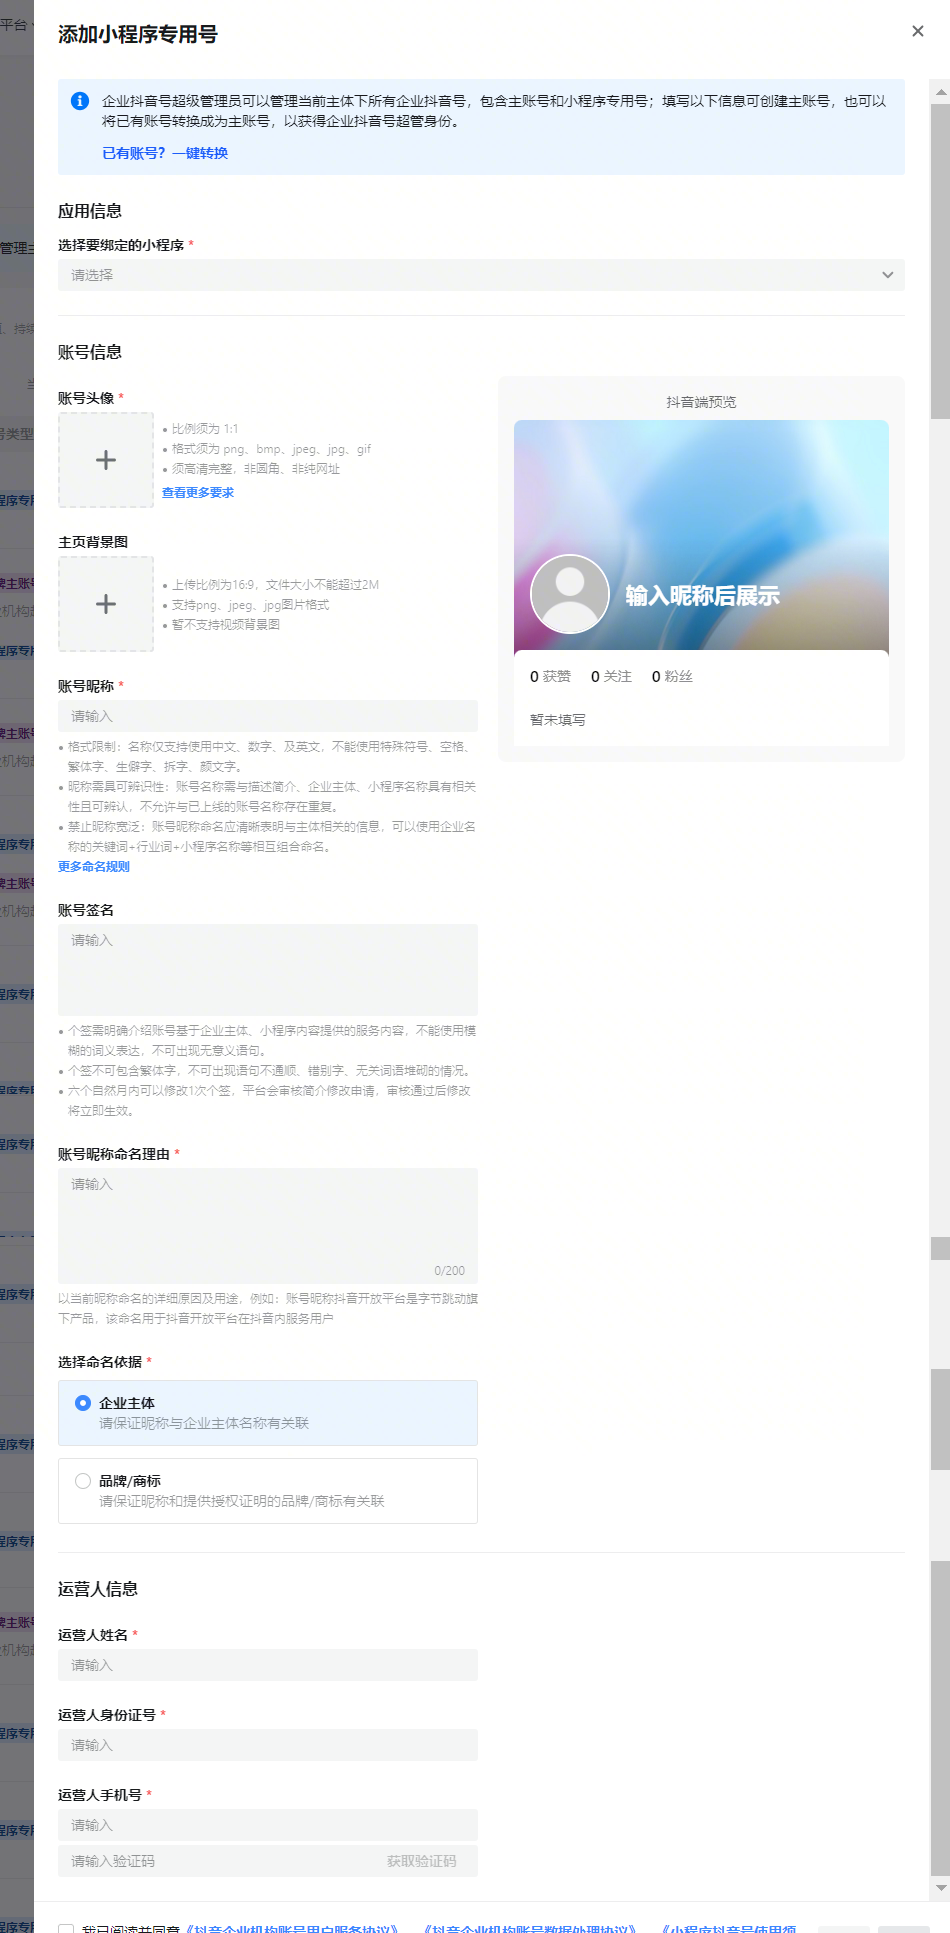Image resolution: width=950 pixels, height=1933 pixels.
Task: Click the scrollbar down arrow
Action: click(940, 1888)
